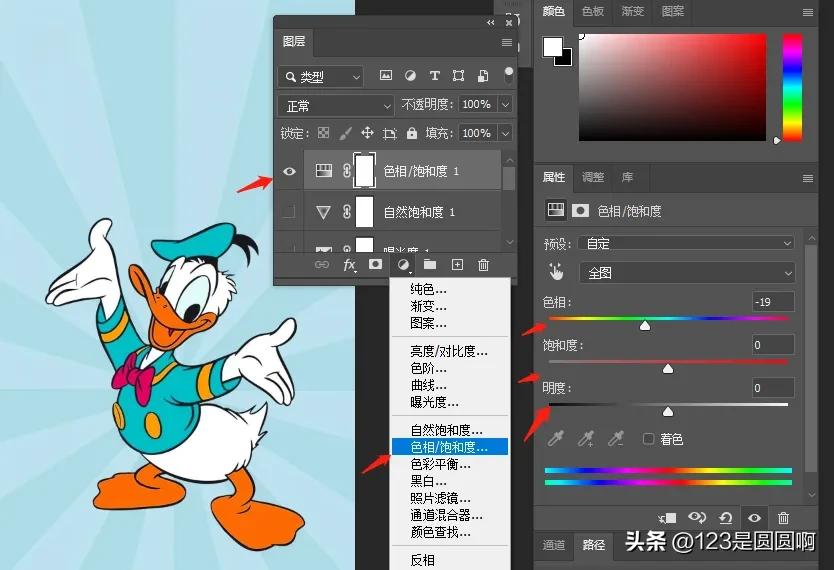Screen dimensions: 834x570
Task: Switch to the 色板 tab
Action: click(593, 11)
